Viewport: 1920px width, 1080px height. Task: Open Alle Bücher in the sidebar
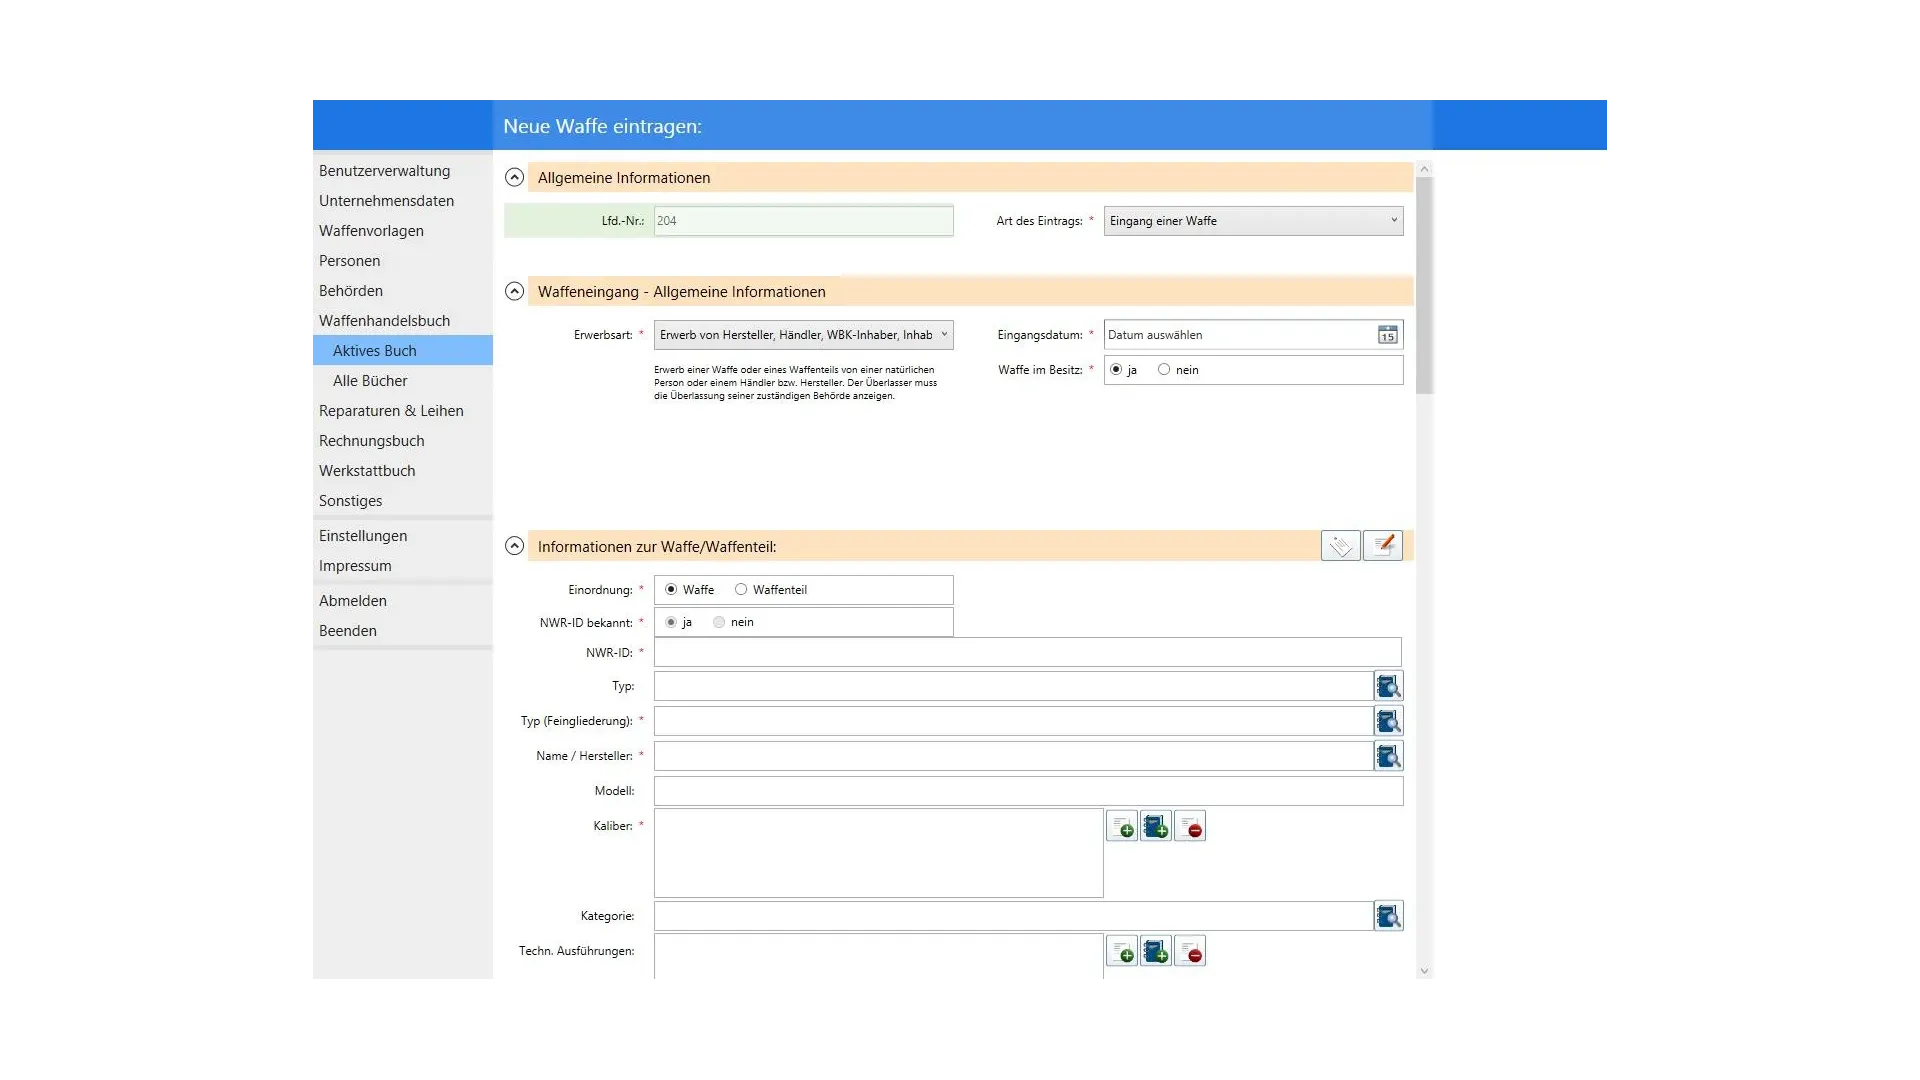pyautogui.click(x=370, y=381)
